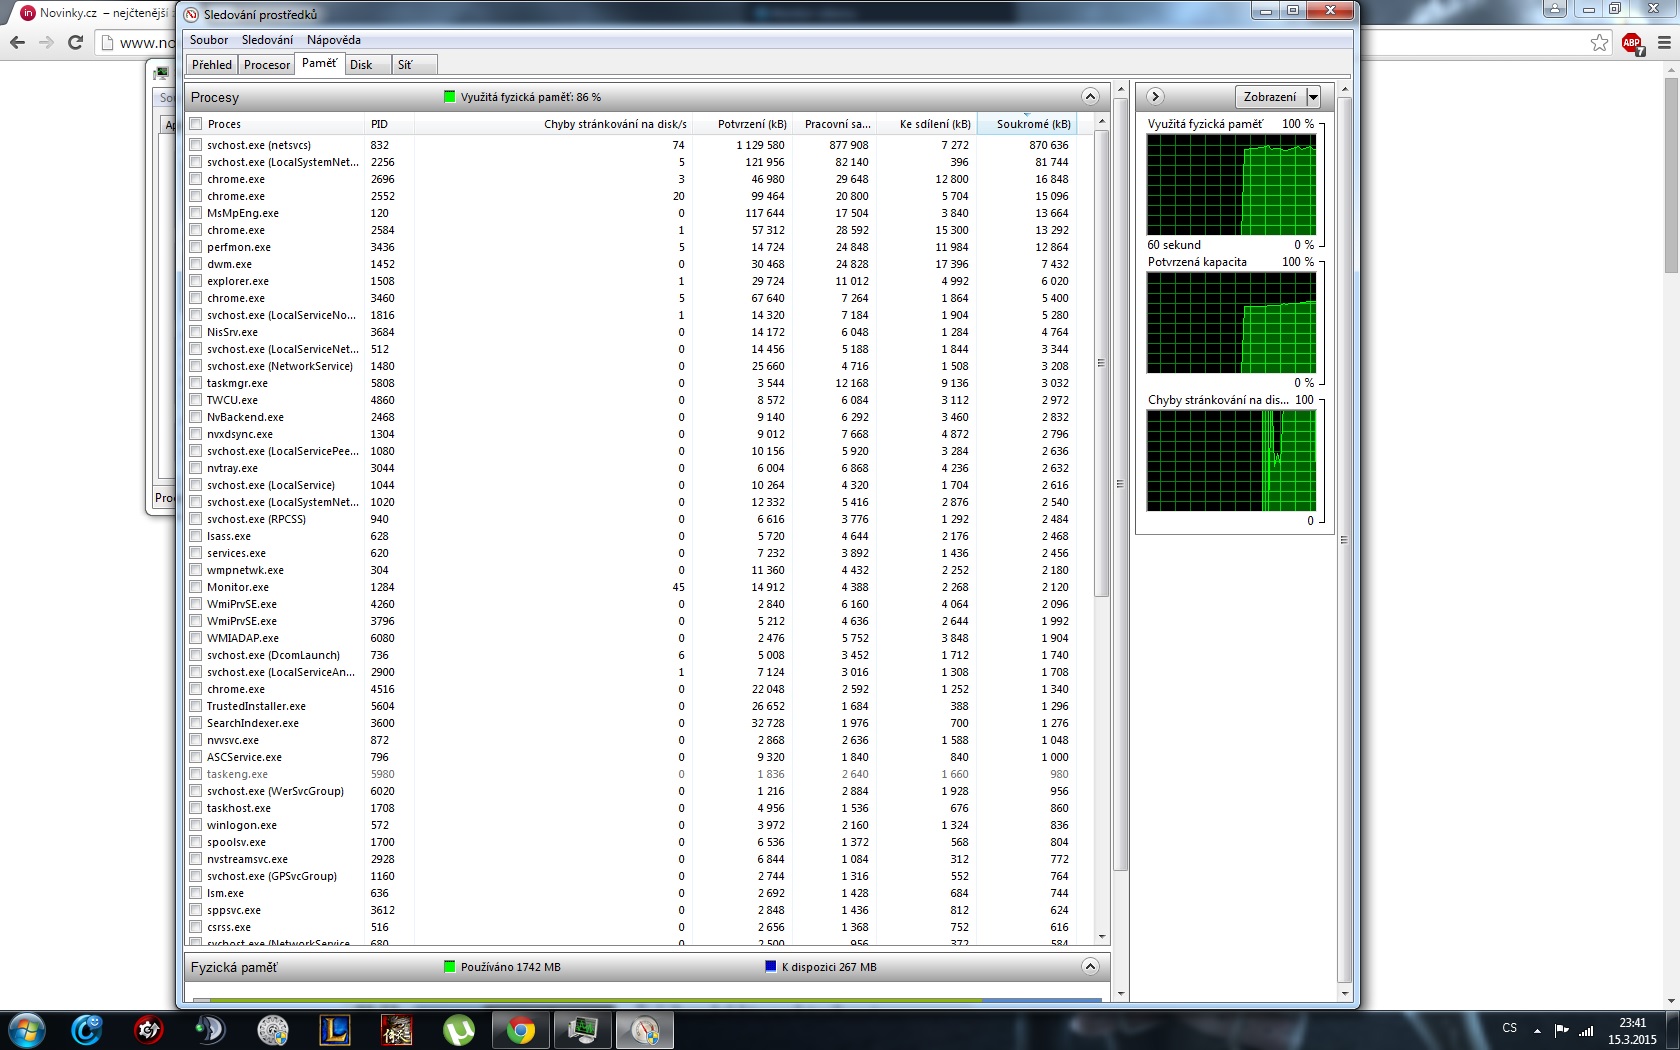Click the Resource Monitor title bar icon
Screen dimensions: 1680x1050
pyautogui.click(x=191, y=14)
